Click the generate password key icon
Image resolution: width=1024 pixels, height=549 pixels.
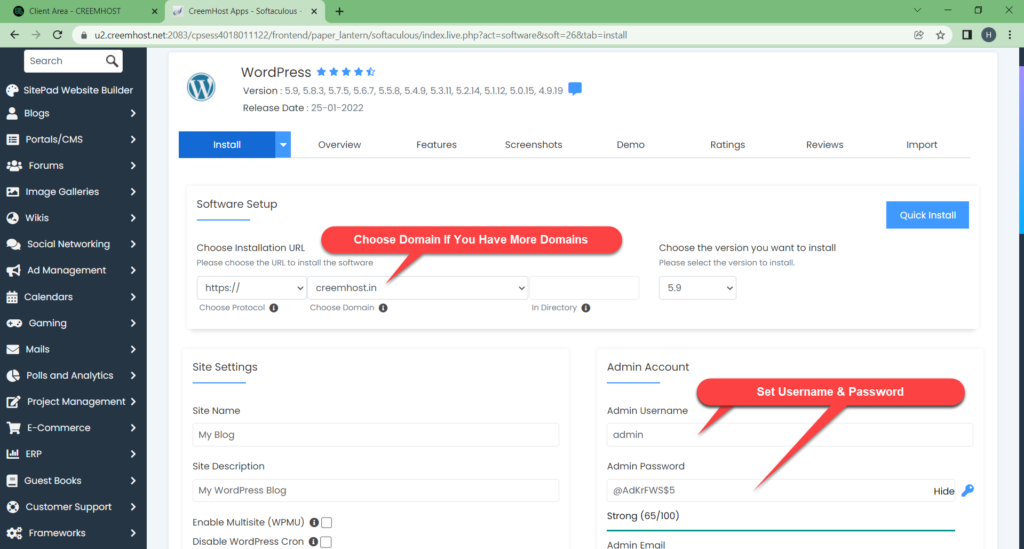[x=968, y=490]
